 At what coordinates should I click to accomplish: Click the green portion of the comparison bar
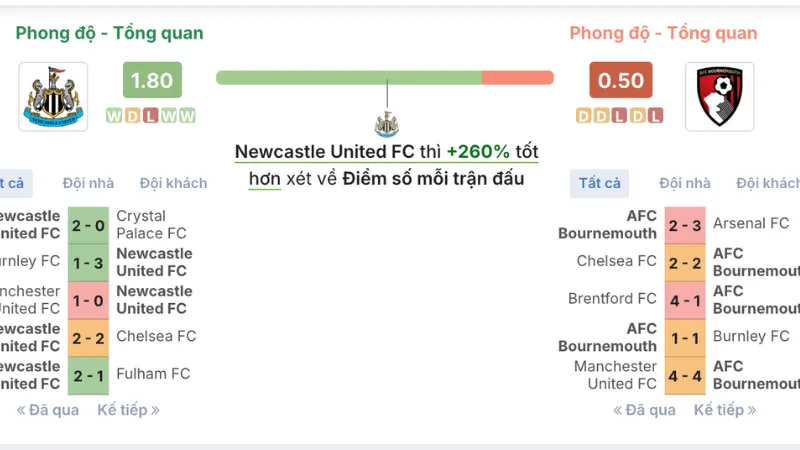(348, 78)
